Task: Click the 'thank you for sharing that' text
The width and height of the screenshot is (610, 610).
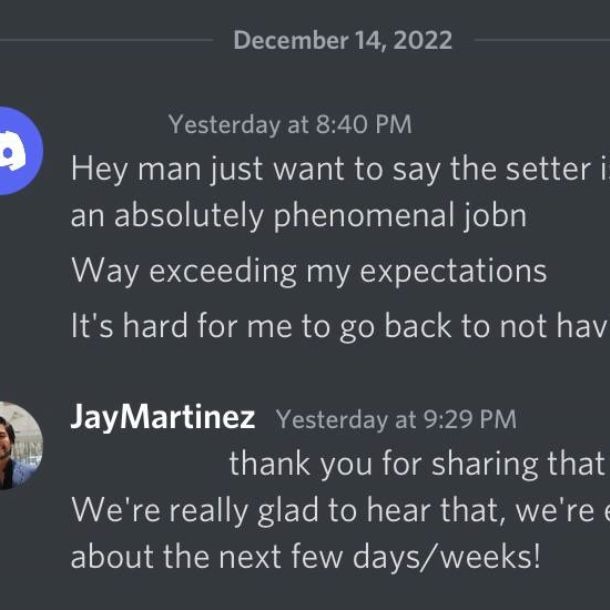Action: pos(417,464)
